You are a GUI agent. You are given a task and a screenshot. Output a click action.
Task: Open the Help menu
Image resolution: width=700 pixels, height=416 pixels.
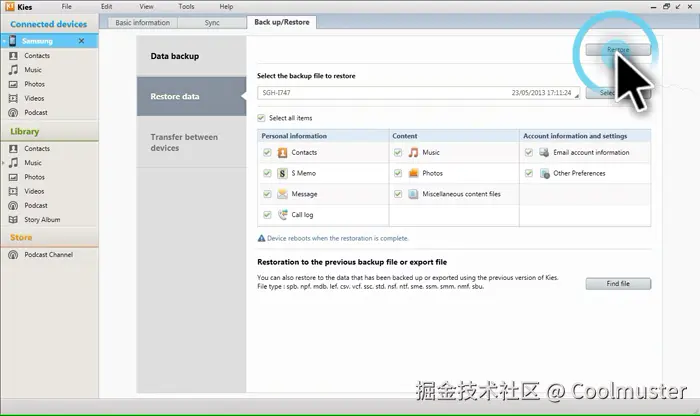click(x=226, y=7)
